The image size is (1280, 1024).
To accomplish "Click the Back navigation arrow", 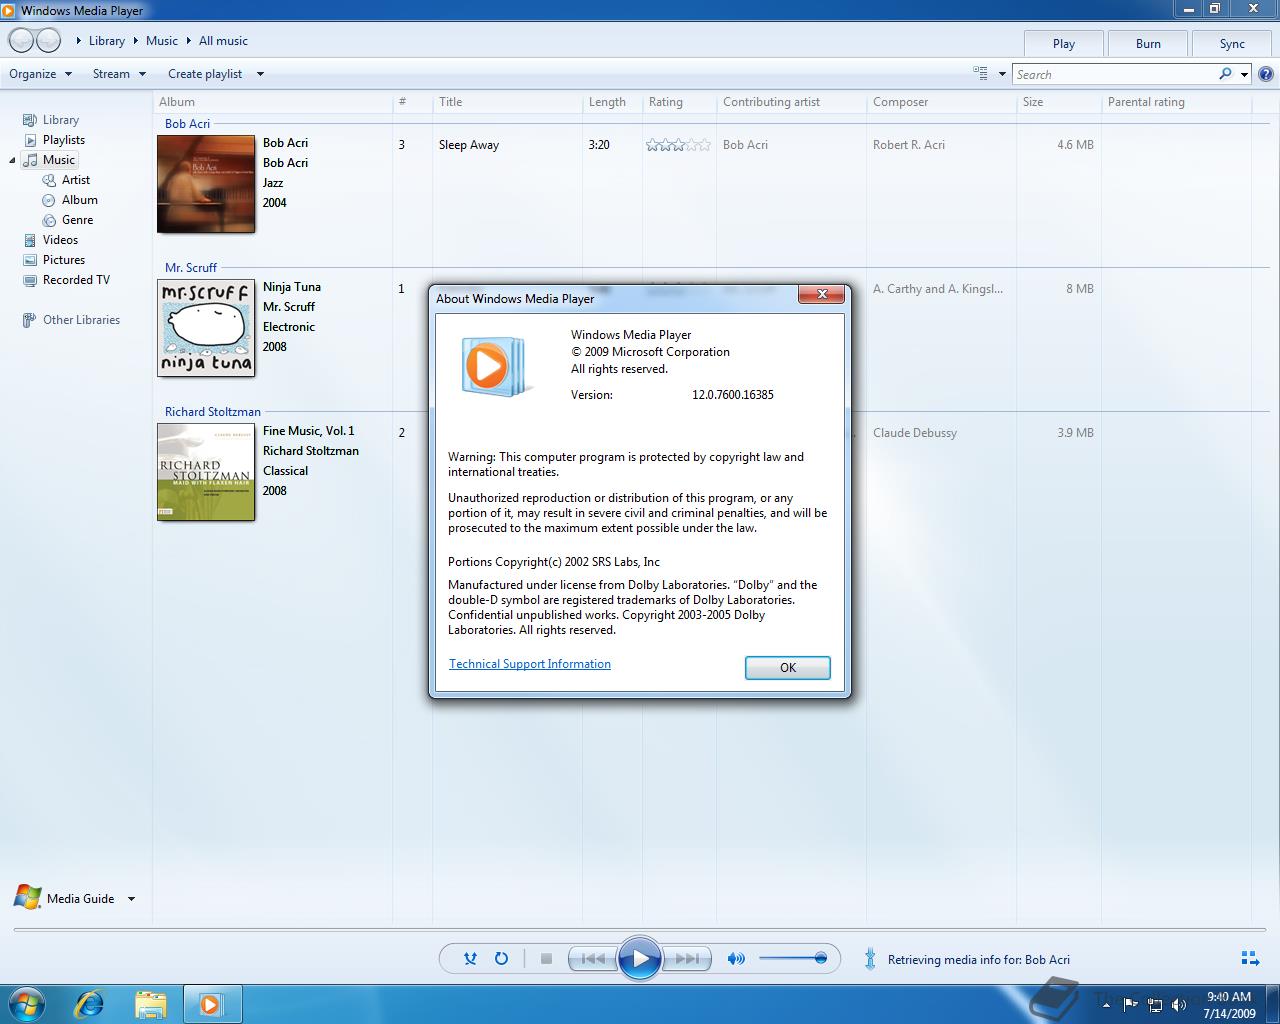I will 21,41.
